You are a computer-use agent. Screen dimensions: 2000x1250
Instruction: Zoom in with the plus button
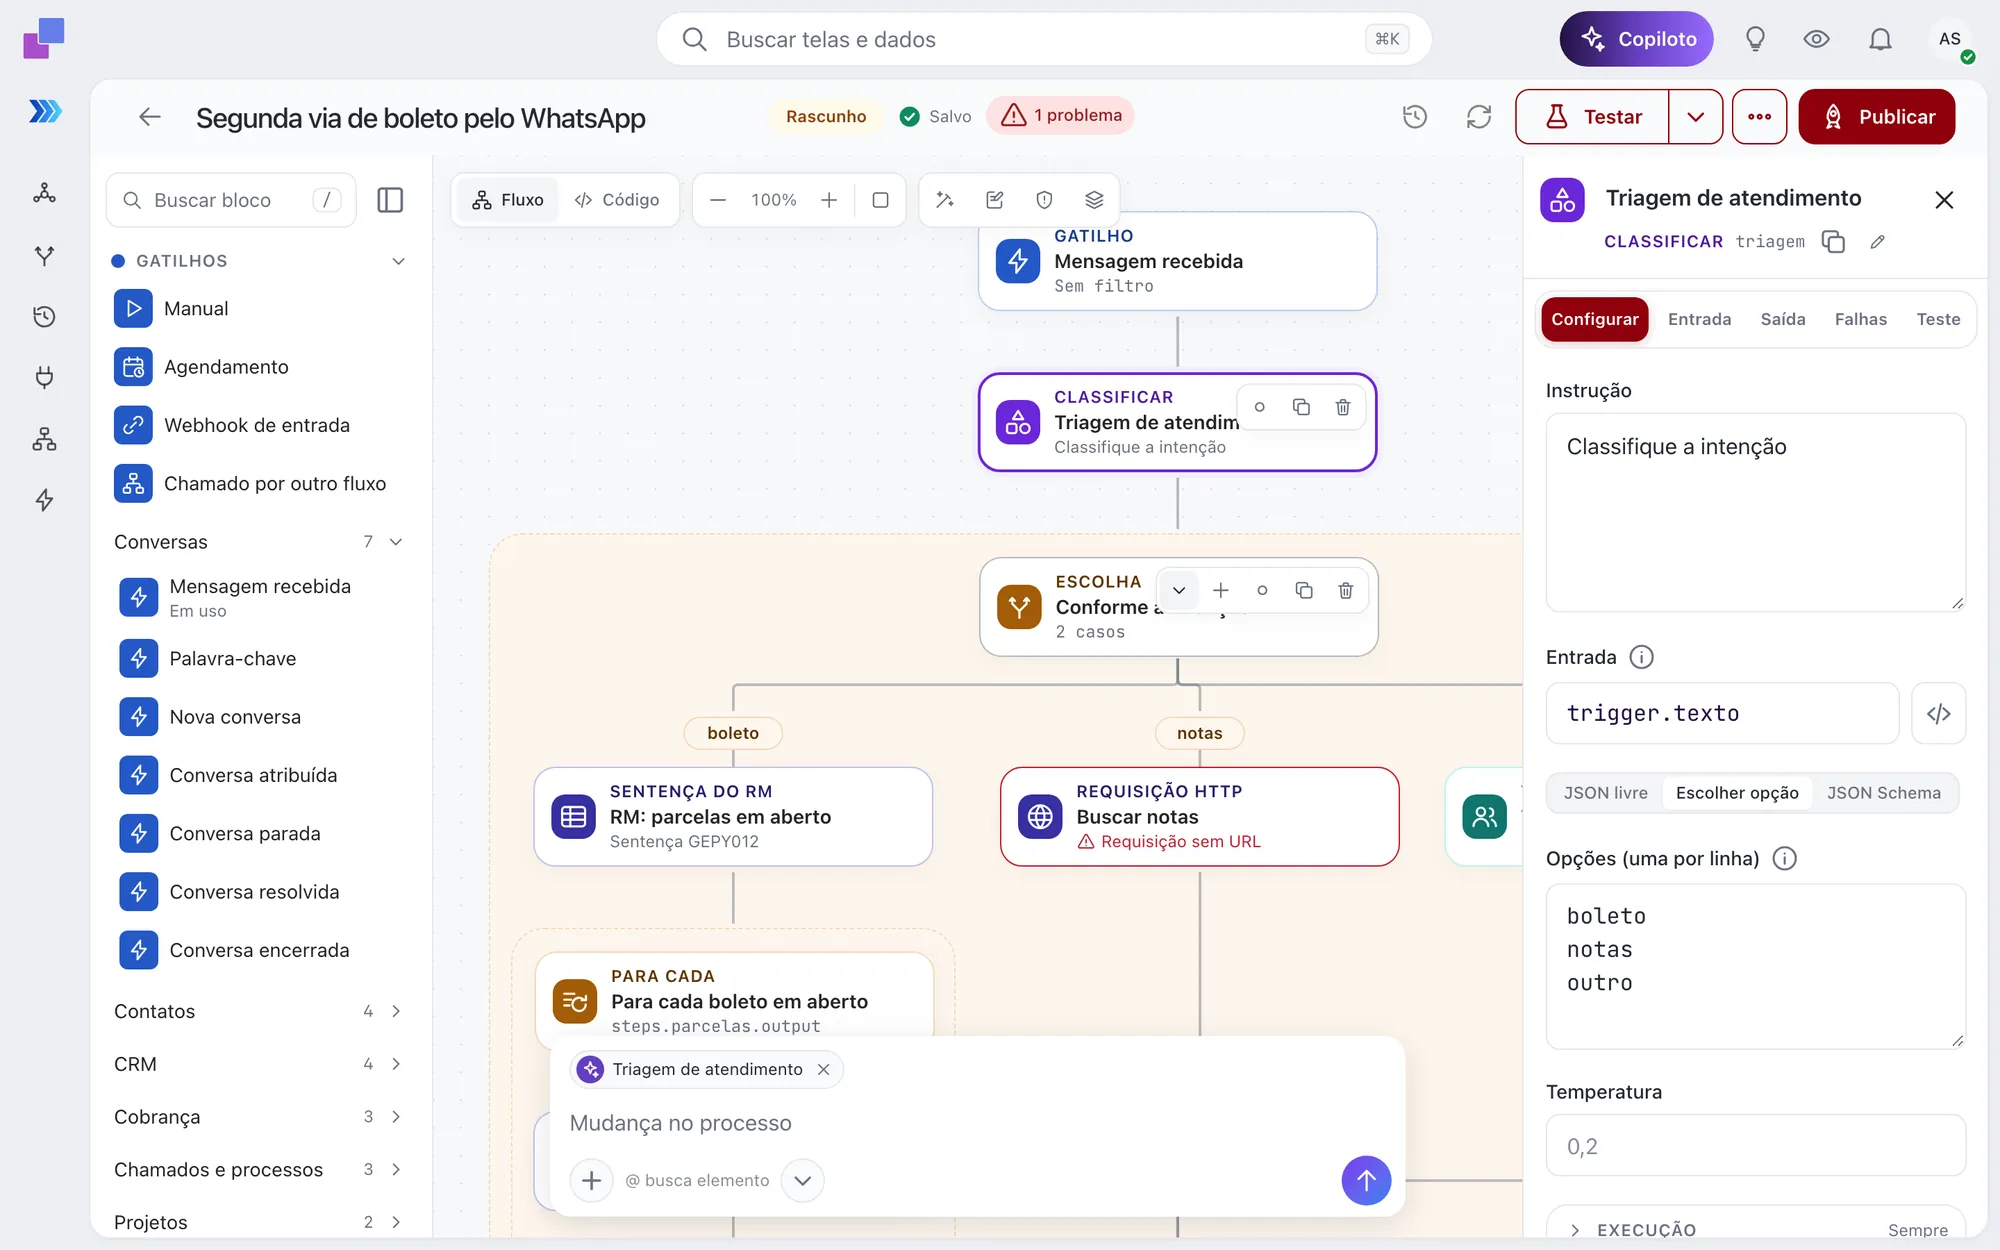tap(829, 200)
